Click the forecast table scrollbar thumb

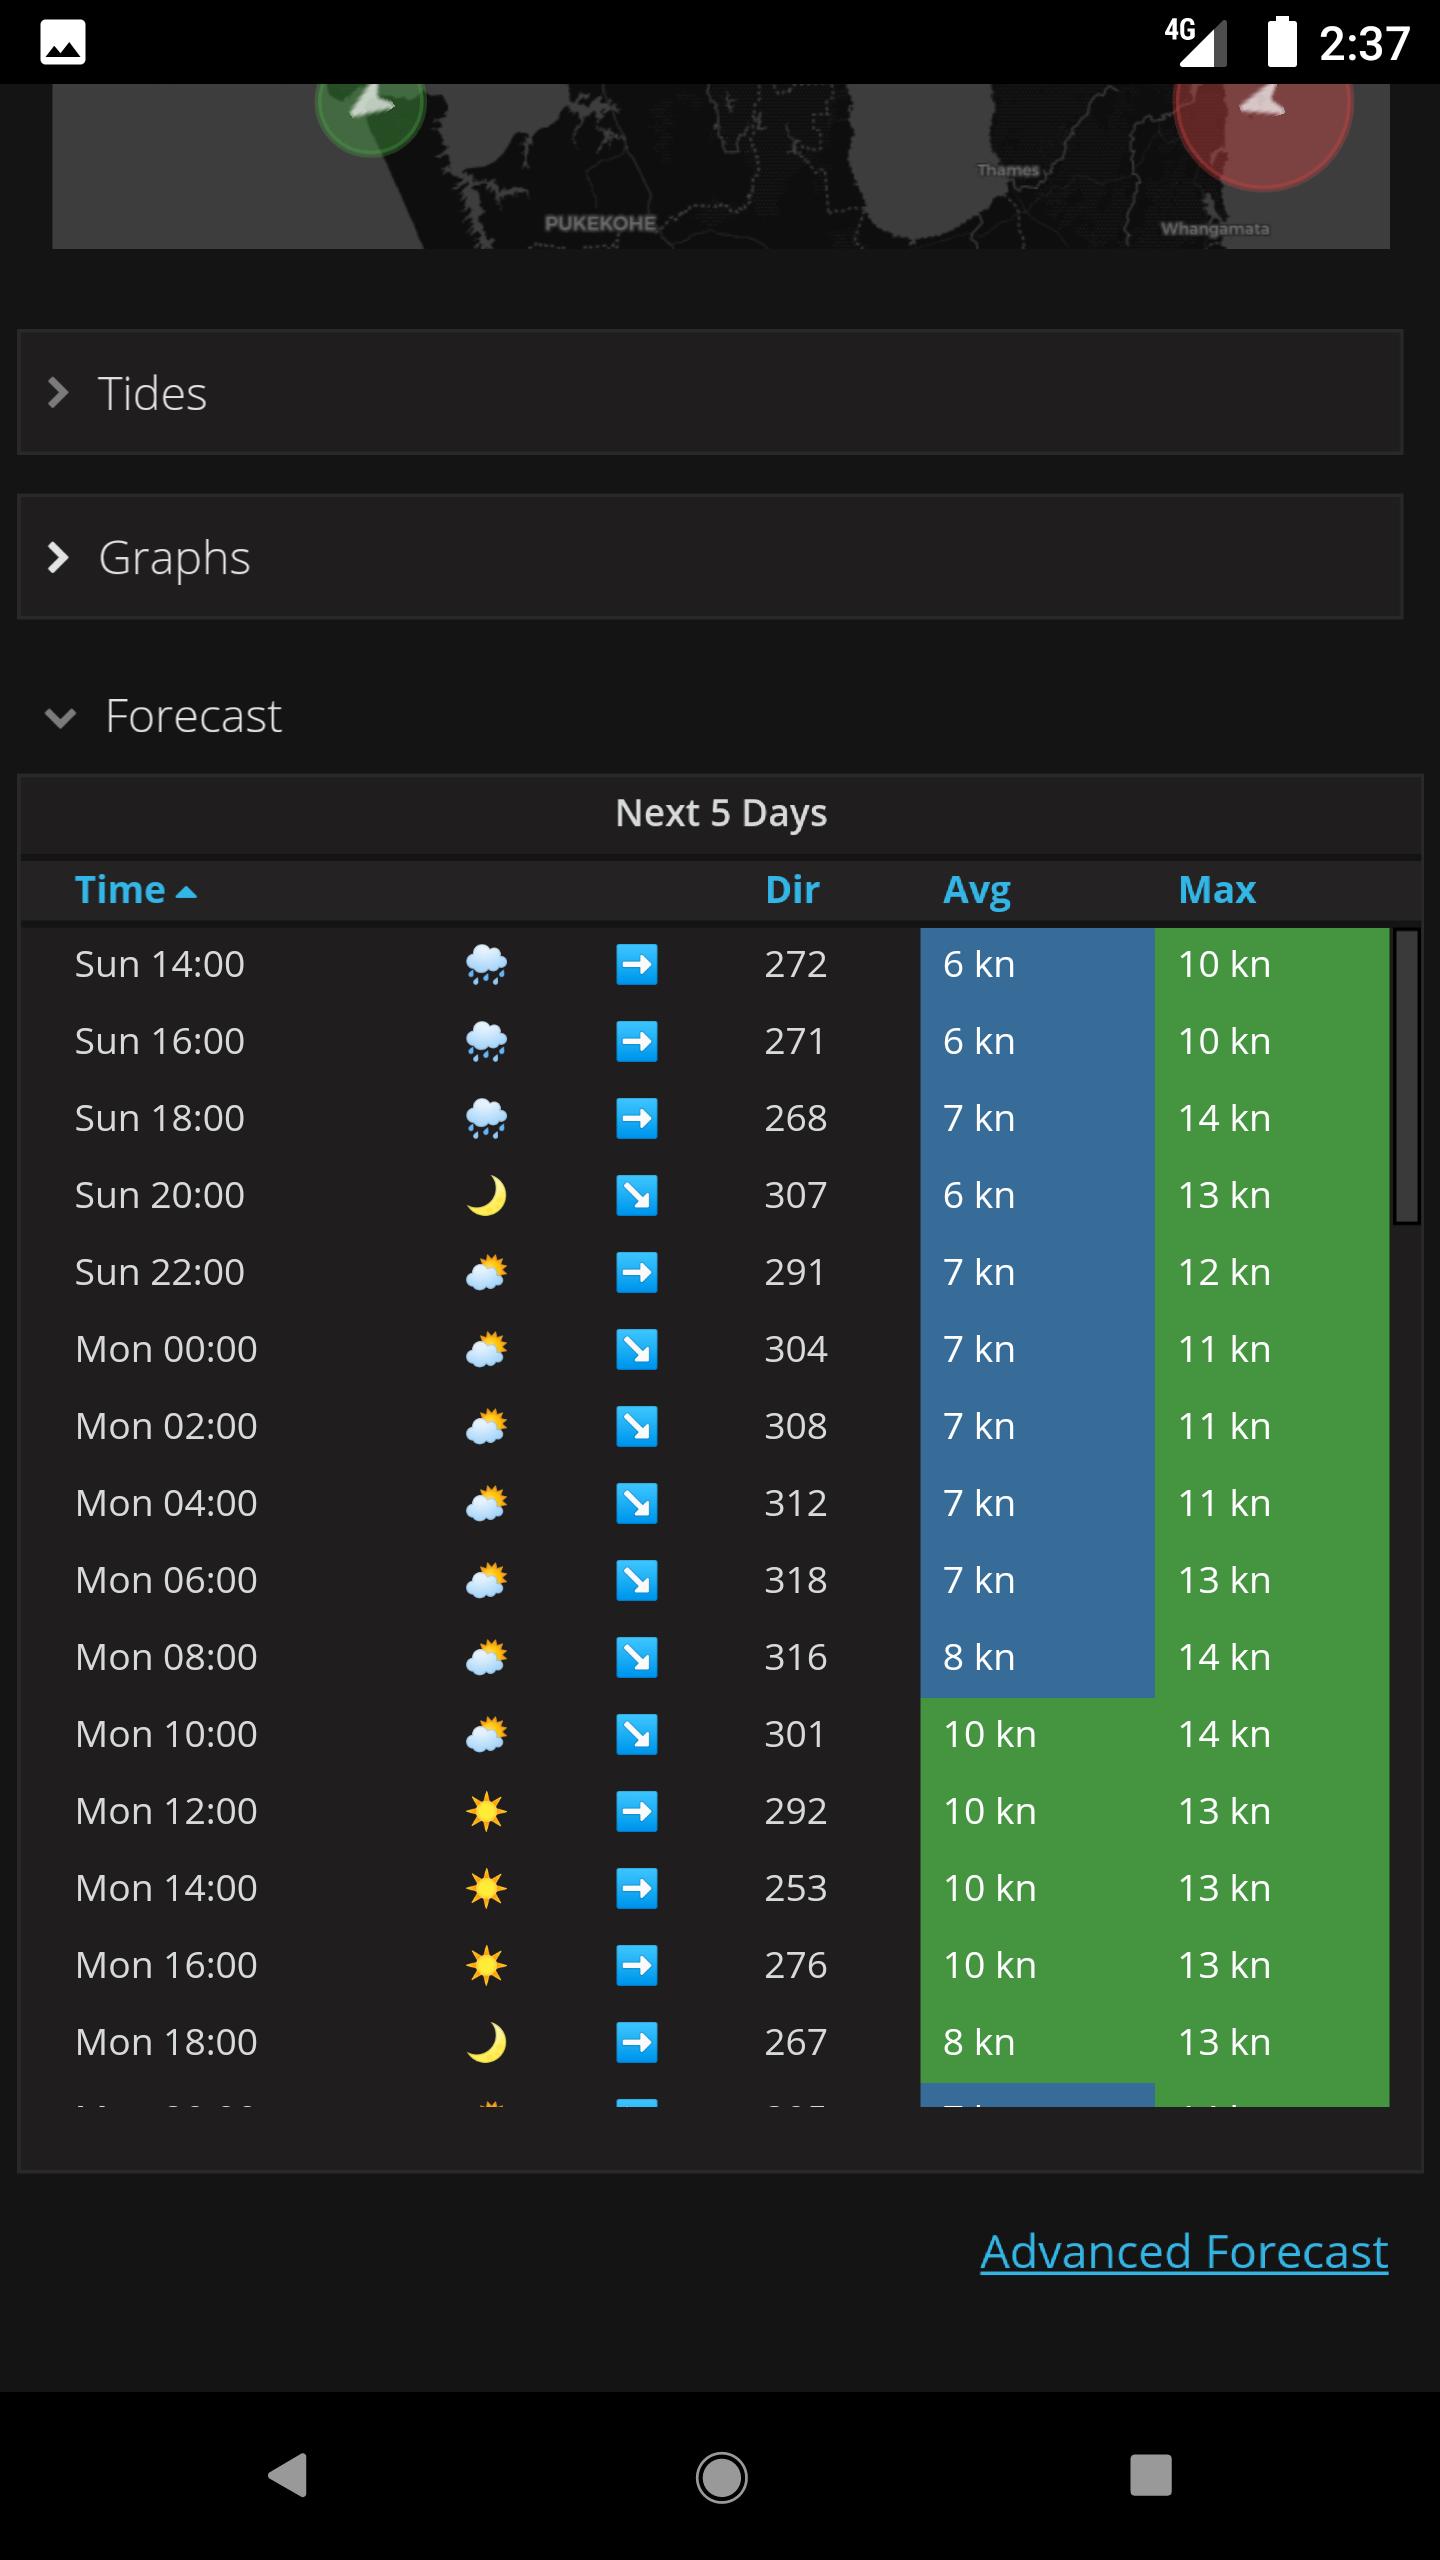pyautogui.click(x=1407, y=1076)
